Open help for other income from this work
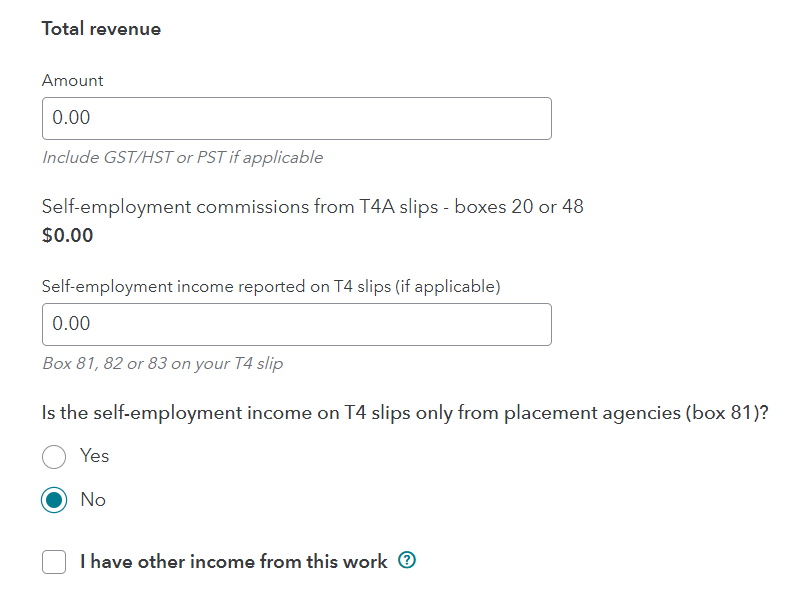Screen dimensions: 805x614 [x=407, y=560]
